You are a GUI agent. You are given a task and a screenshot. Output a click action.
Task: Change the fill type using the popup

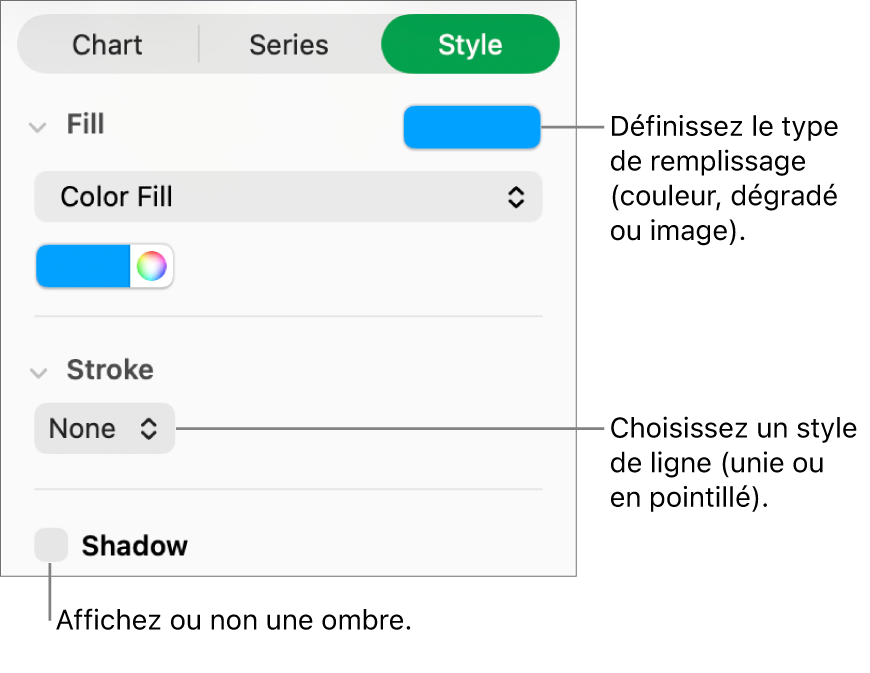click(288, 196)
